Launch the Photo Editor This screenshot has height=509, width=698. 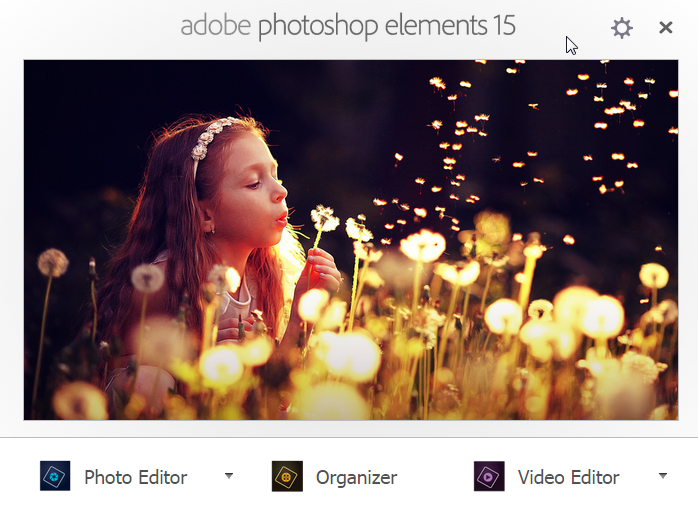135,477
